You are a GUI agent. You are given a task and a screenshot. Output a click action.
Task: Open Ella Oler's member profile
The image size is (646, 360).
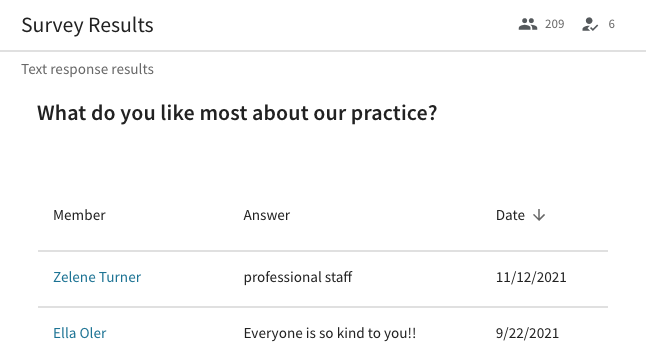point(80,333)
